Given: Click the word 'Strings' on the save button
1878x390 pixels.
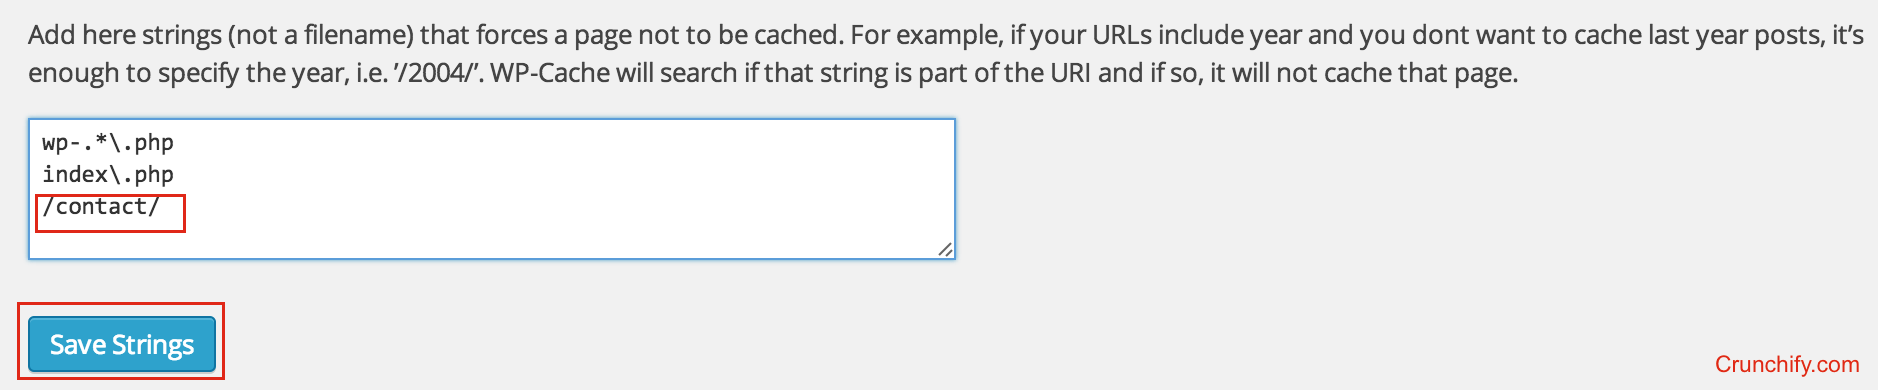Looking at the screenshot, I should coord(153,345).
